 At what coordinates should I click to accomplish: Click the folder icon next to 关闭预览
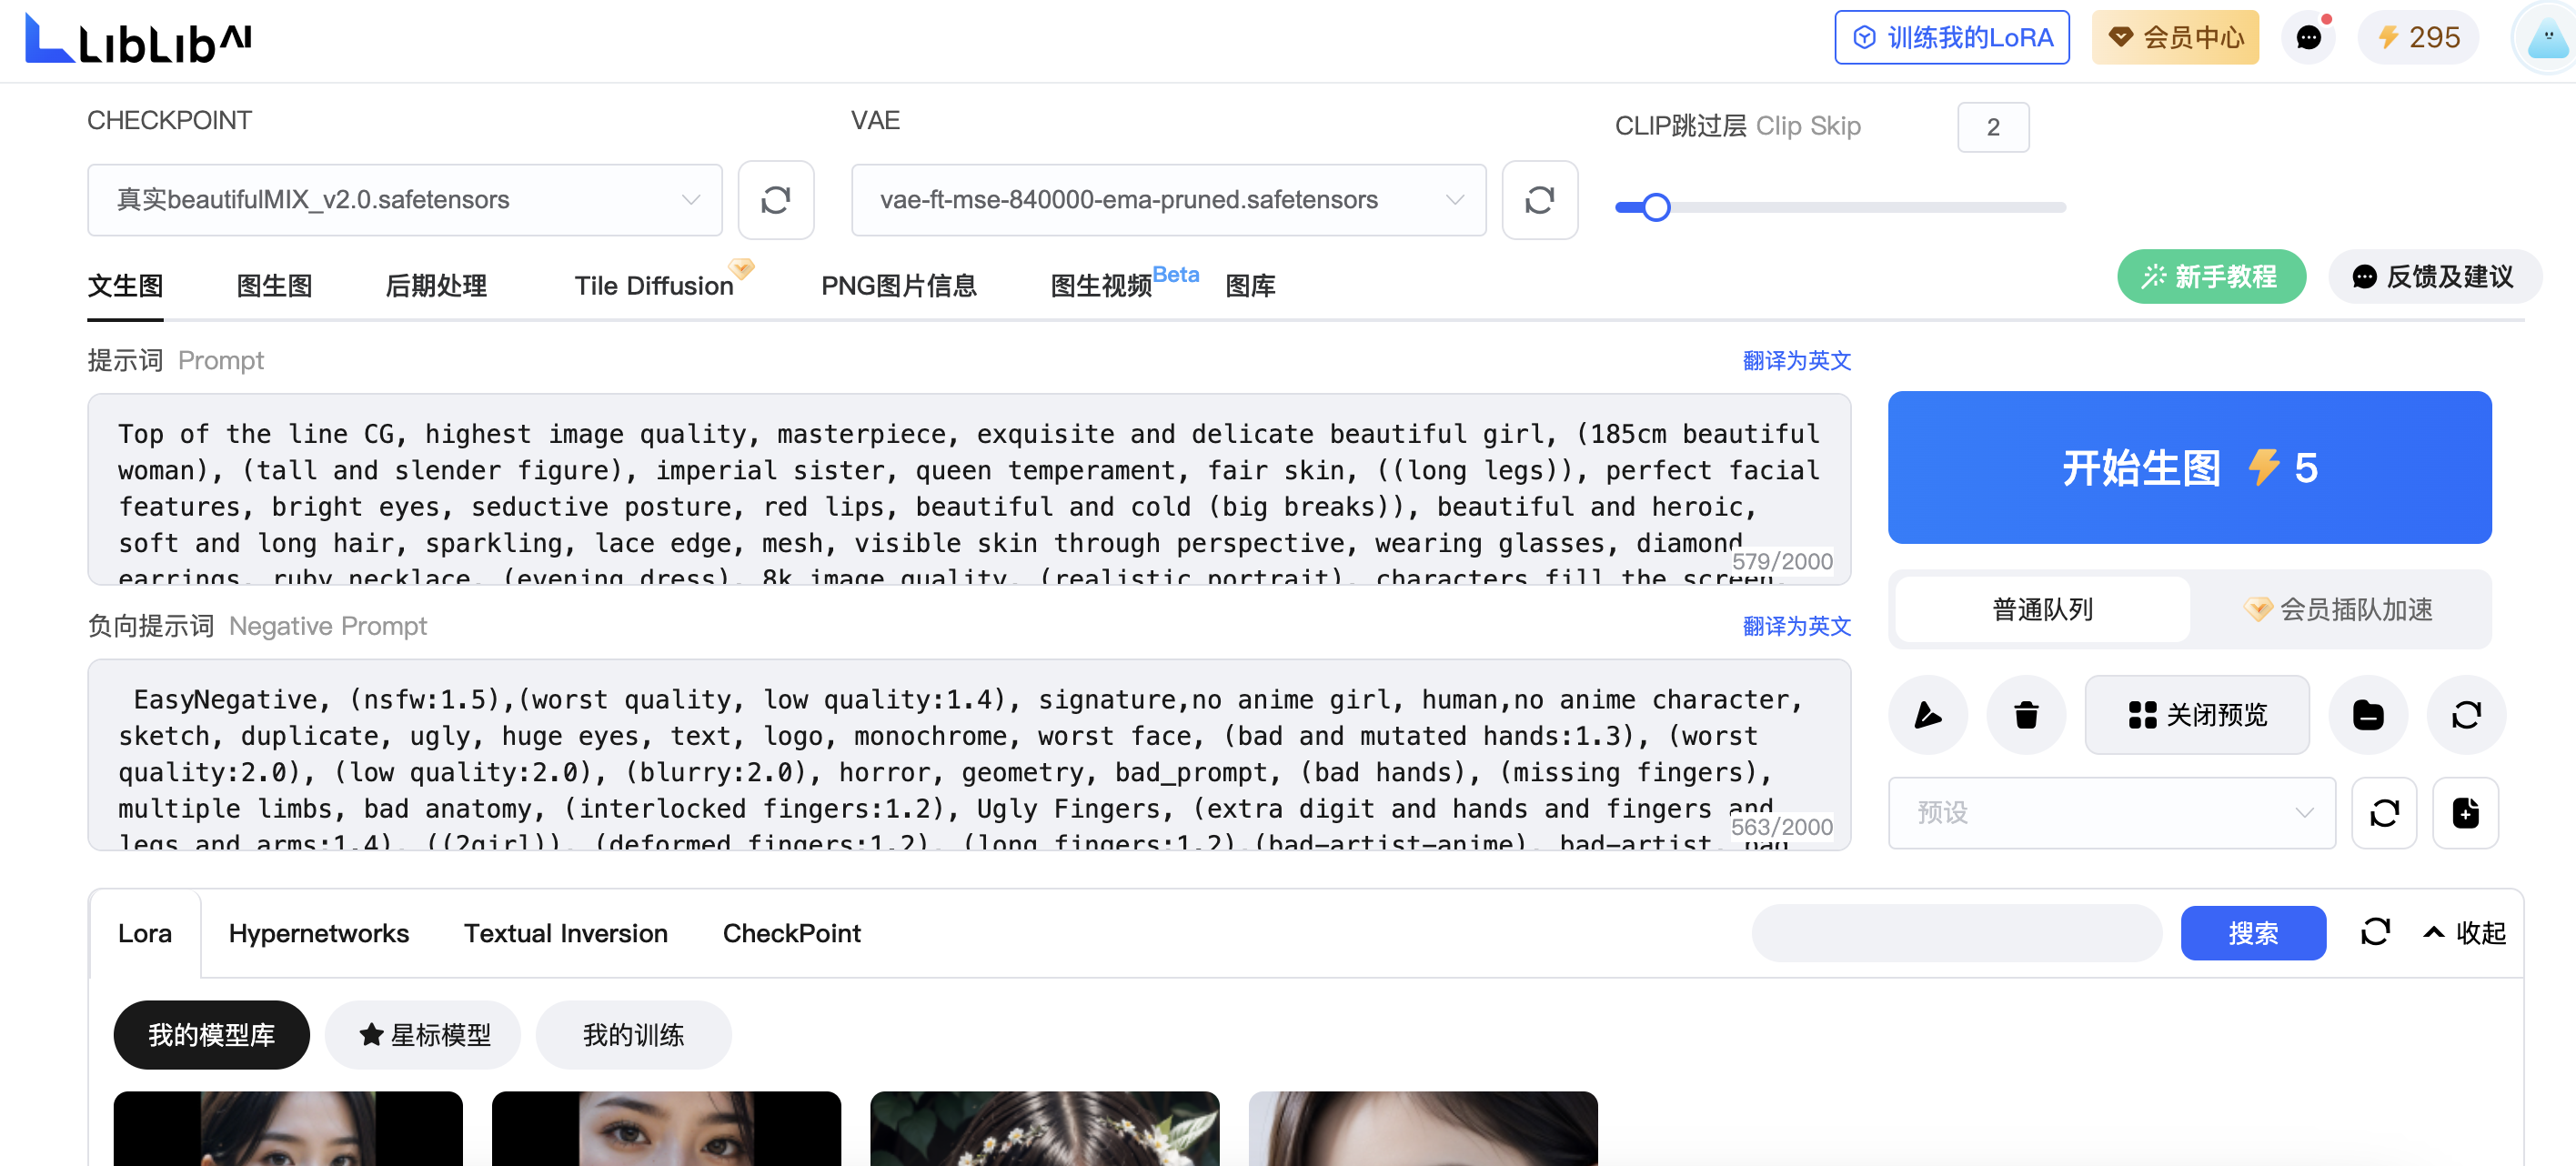click(x=2367, y=714)
